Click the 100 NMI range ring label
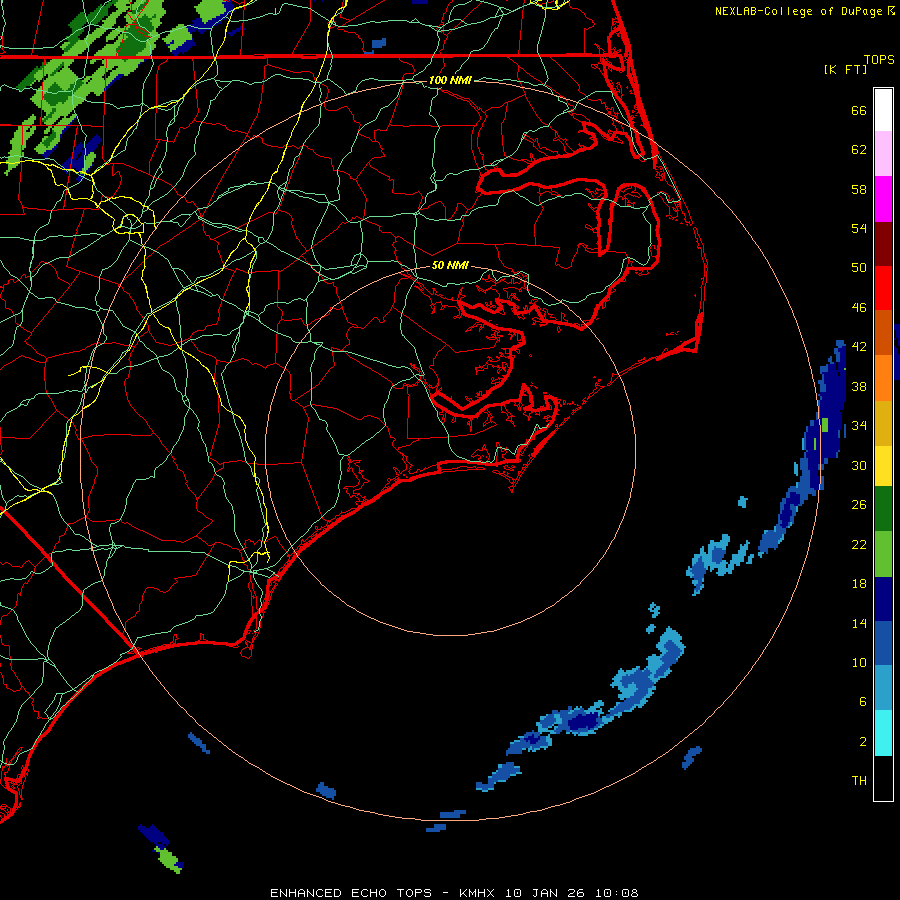Viewport: 900px width, 900px height. [450, 80]
